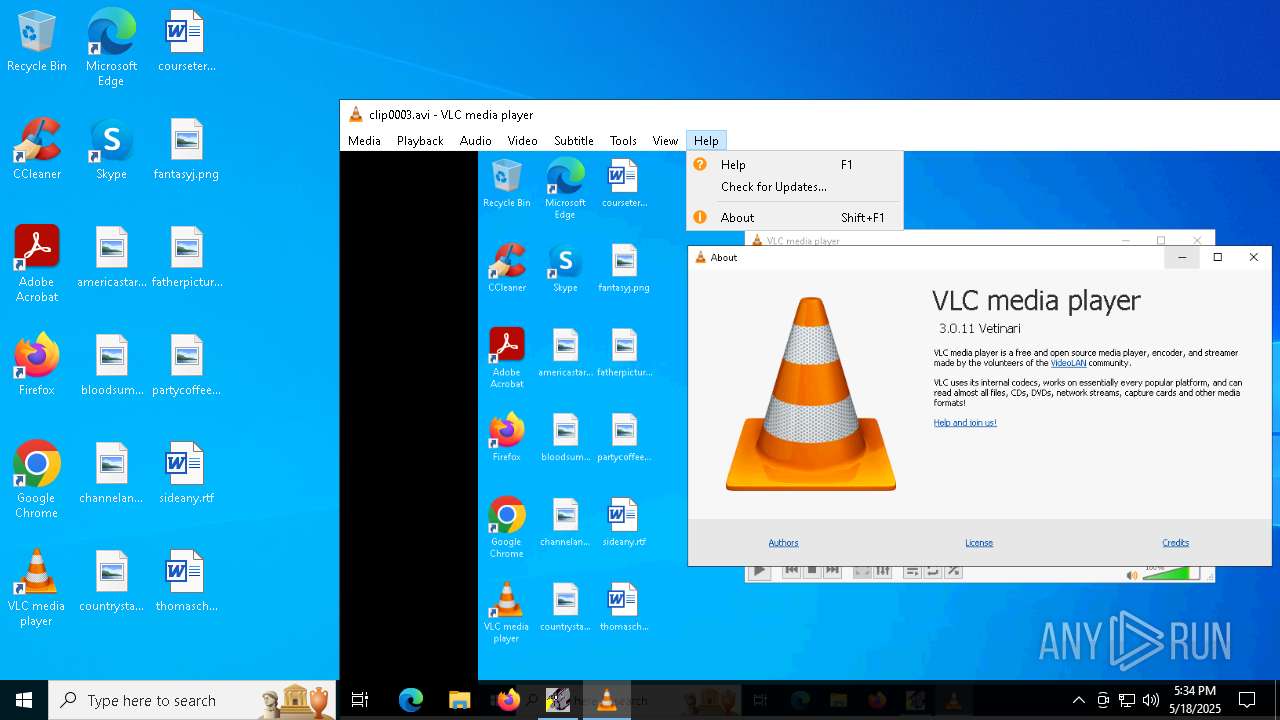Select the channelan... image file

pos(111,474)
